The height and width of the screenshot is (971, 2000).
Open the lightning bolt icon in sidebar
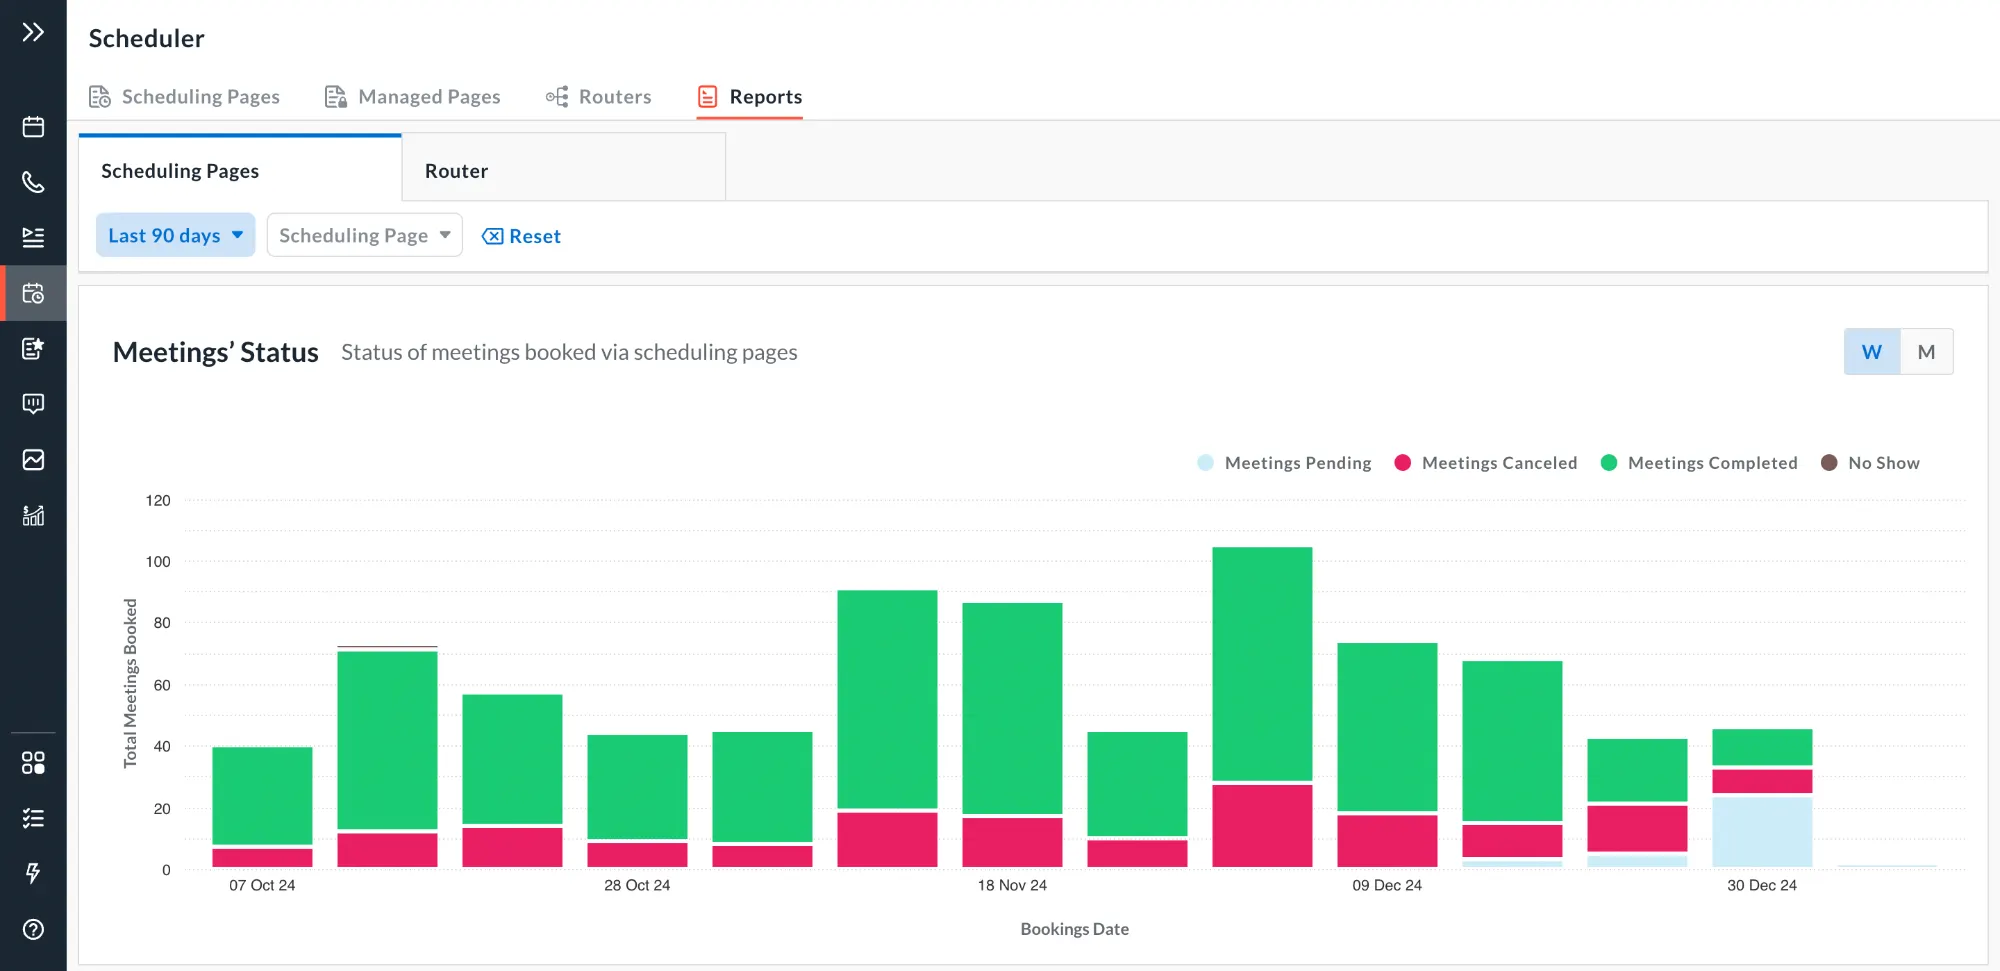coord(33,873)
